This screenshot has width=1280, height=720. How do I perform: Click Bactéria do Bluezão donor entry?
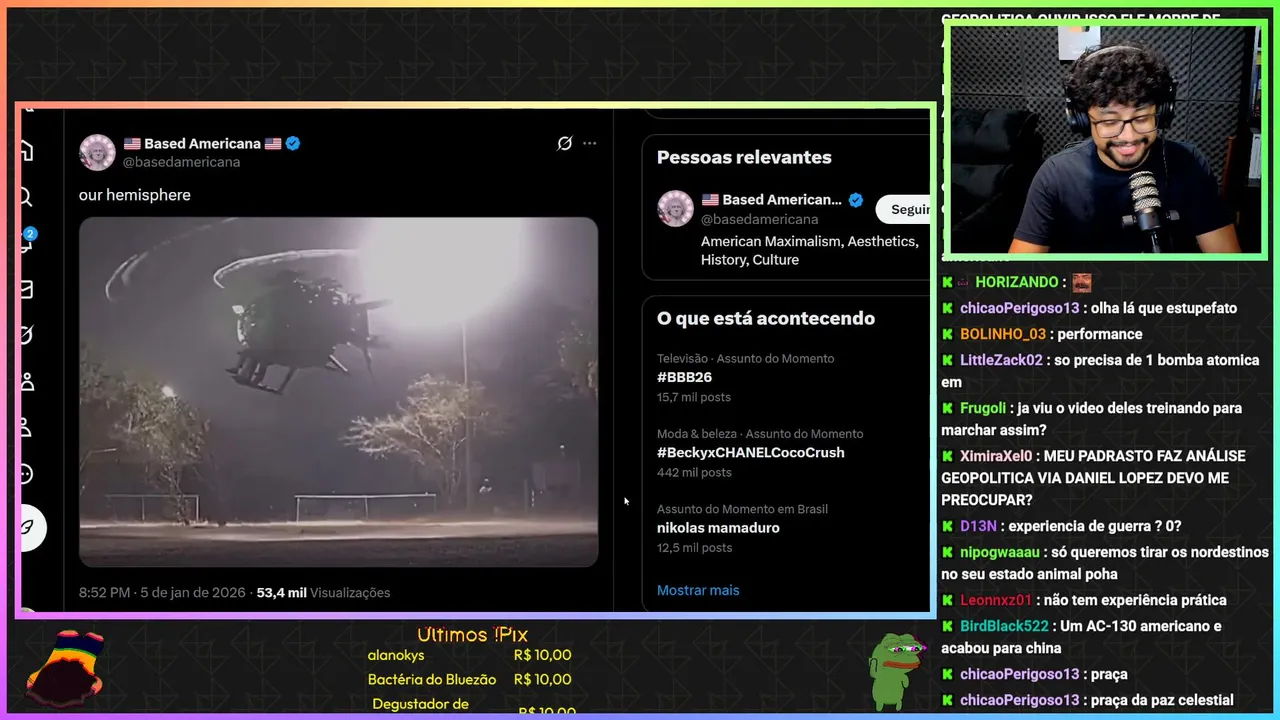point(432,679)
